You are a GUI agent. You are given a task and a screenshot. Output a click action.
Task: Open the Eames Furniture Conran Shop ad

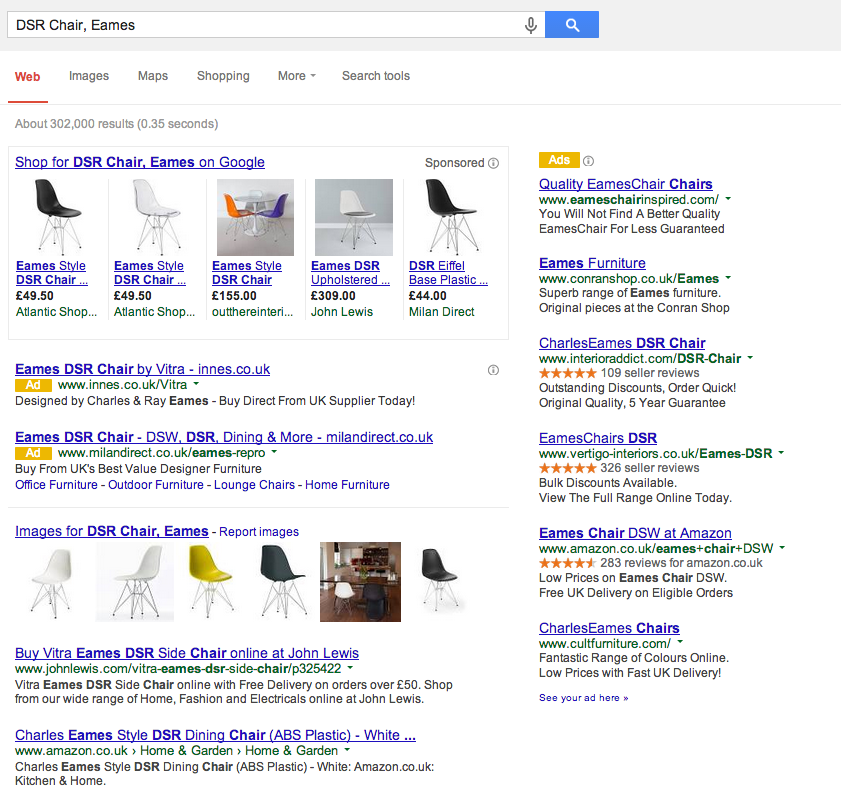coord(592,263)
